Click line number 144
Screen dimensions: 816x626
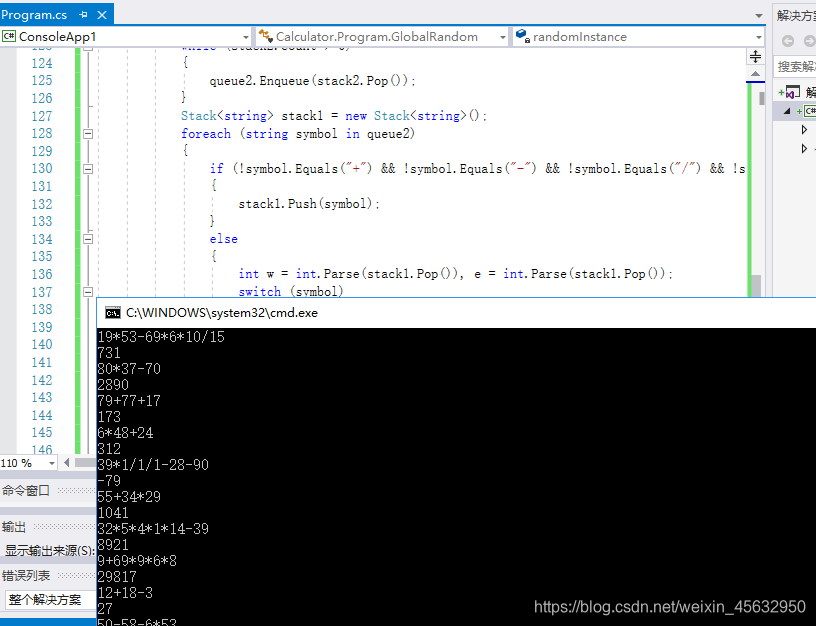(x=42, y=415)
